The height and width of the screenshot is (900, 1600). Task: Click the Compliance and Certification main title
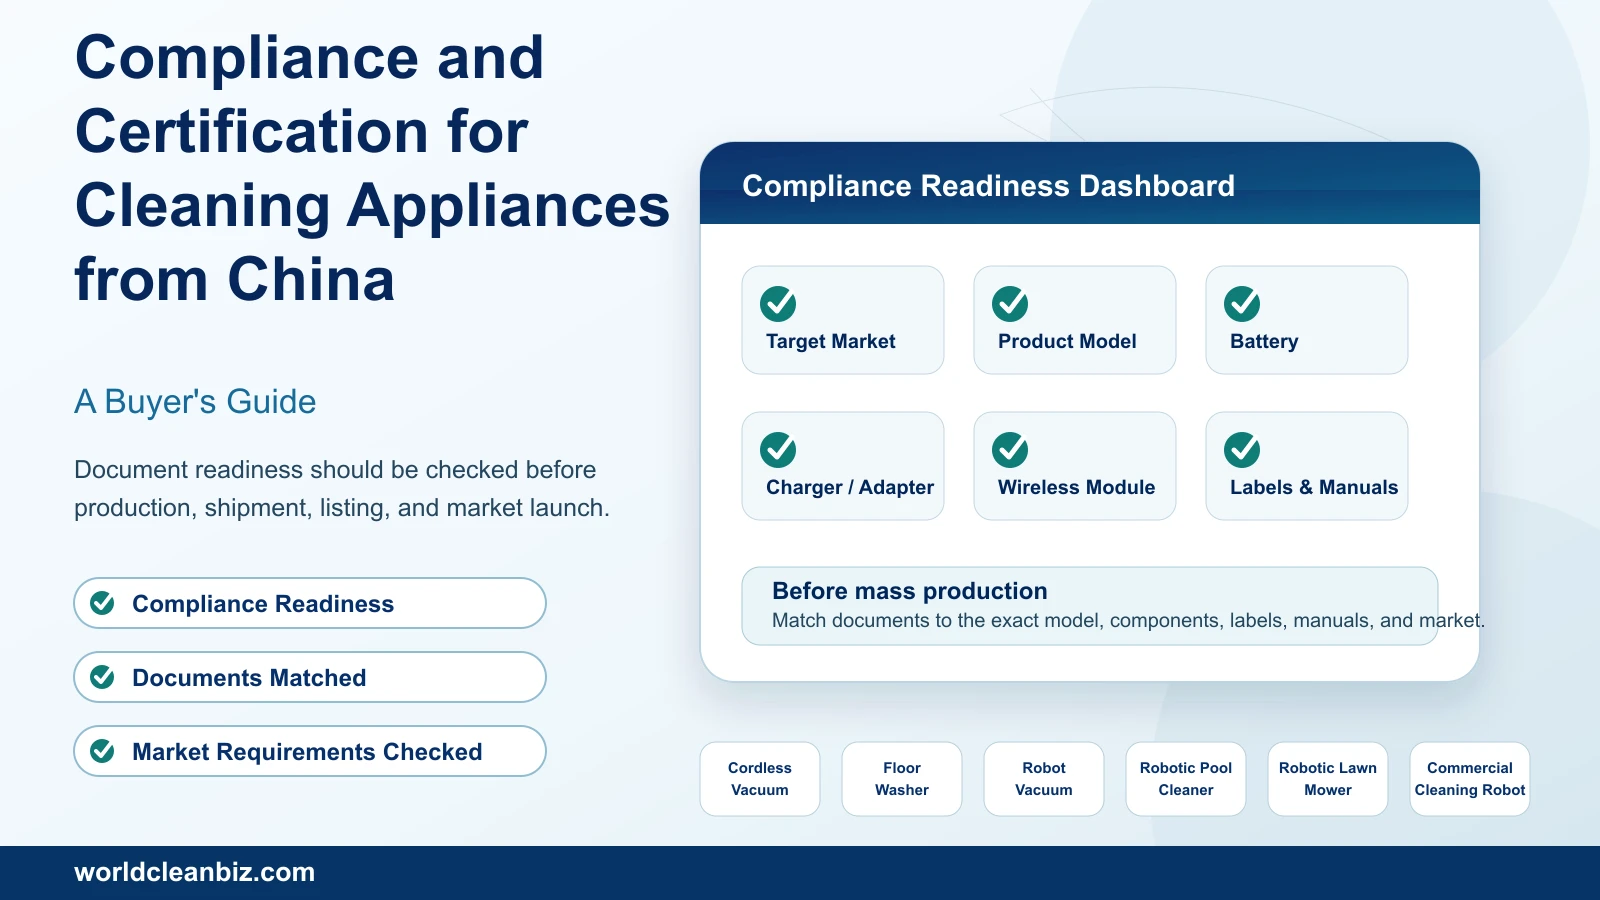coord(372,168)
